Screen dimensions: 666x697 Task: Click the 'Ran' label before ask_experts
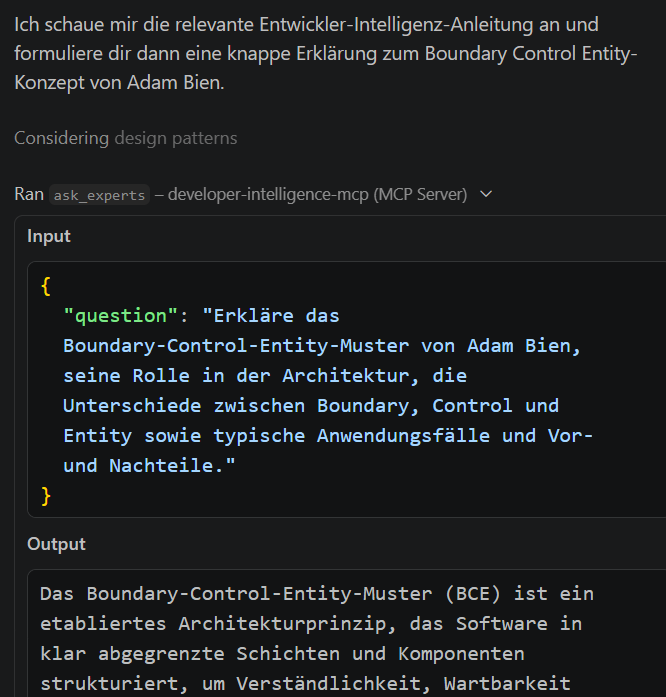[x=29, y=194]
